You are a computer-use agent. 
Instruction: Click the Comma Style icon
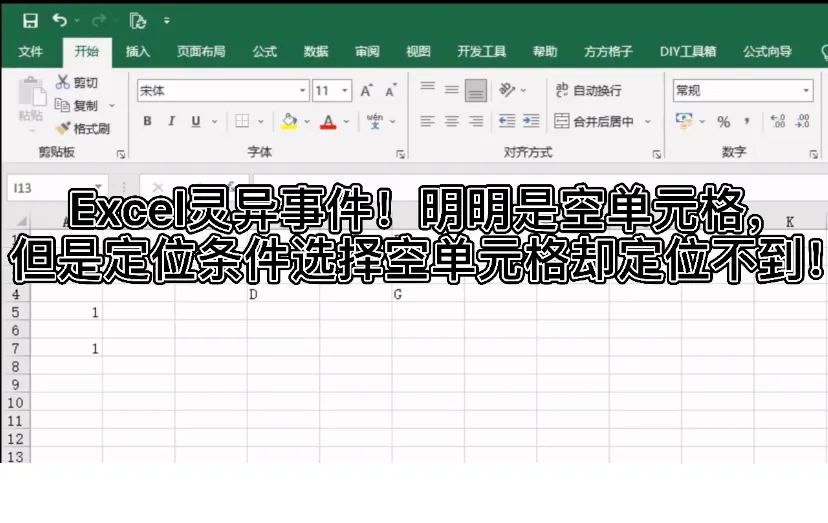click(747, 122)
